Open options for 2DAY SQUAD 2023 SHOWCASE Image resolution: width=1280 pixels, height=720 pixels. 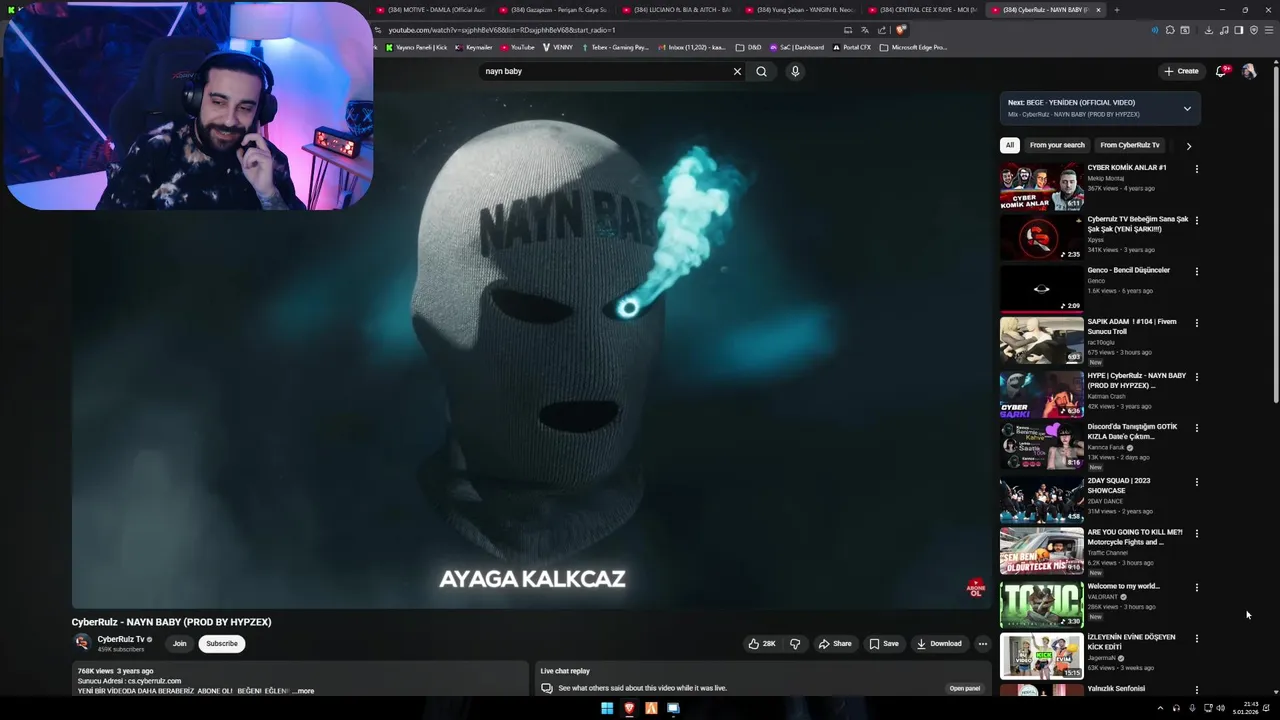pos(1196,482)
